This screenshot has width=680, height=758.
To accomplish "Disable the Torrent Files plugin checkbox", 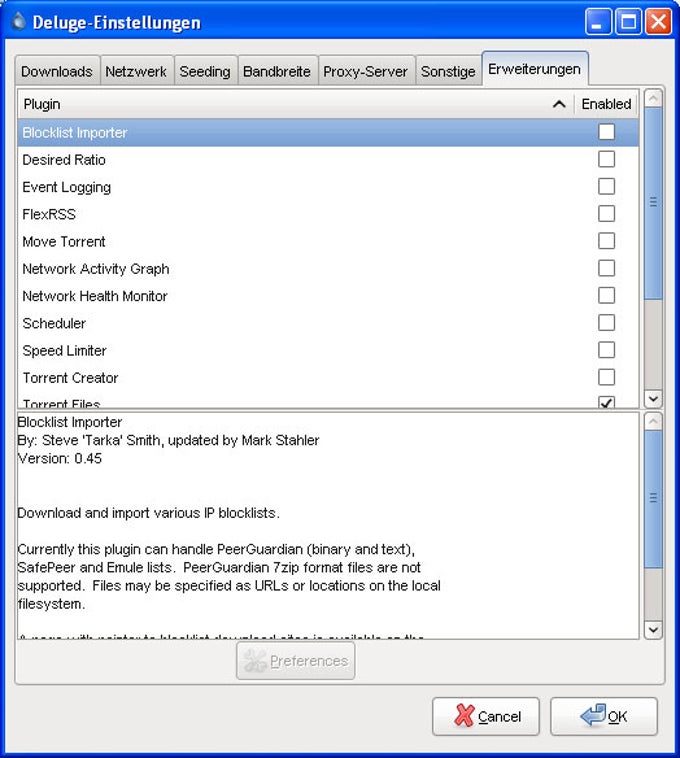I will point(607,402).
